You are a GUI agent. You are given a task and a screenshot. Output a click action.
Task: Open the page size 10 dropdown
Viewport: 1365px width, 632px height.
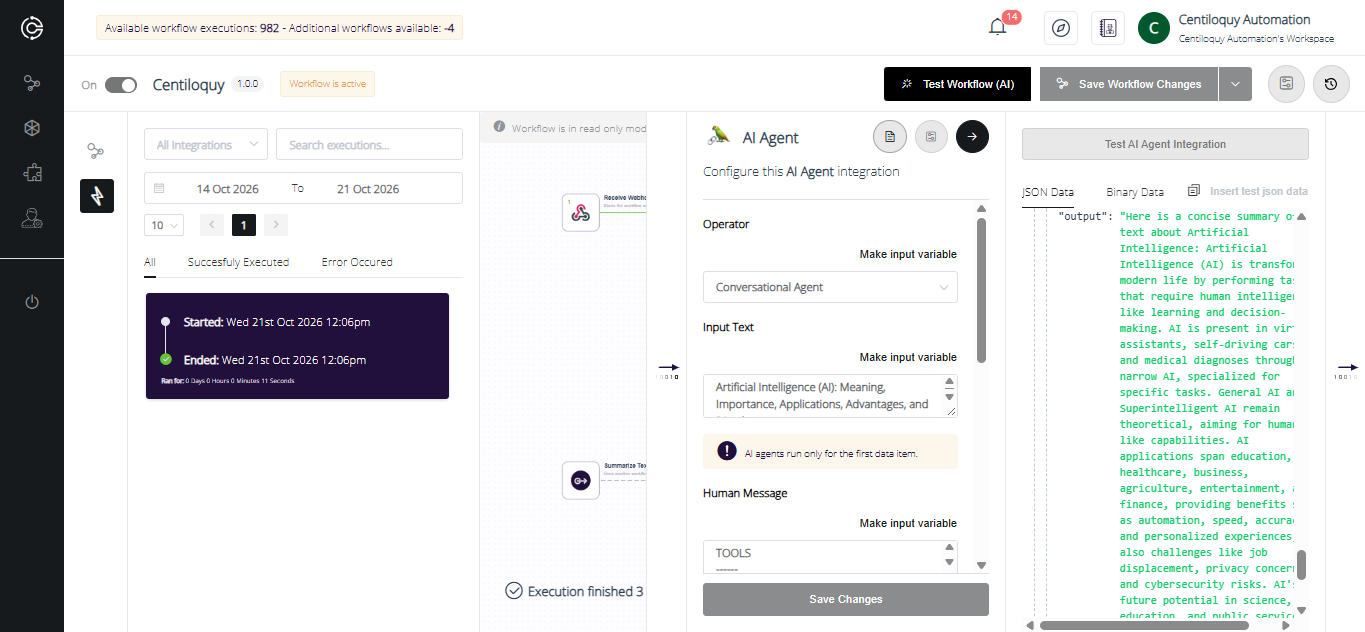point(164,225)
